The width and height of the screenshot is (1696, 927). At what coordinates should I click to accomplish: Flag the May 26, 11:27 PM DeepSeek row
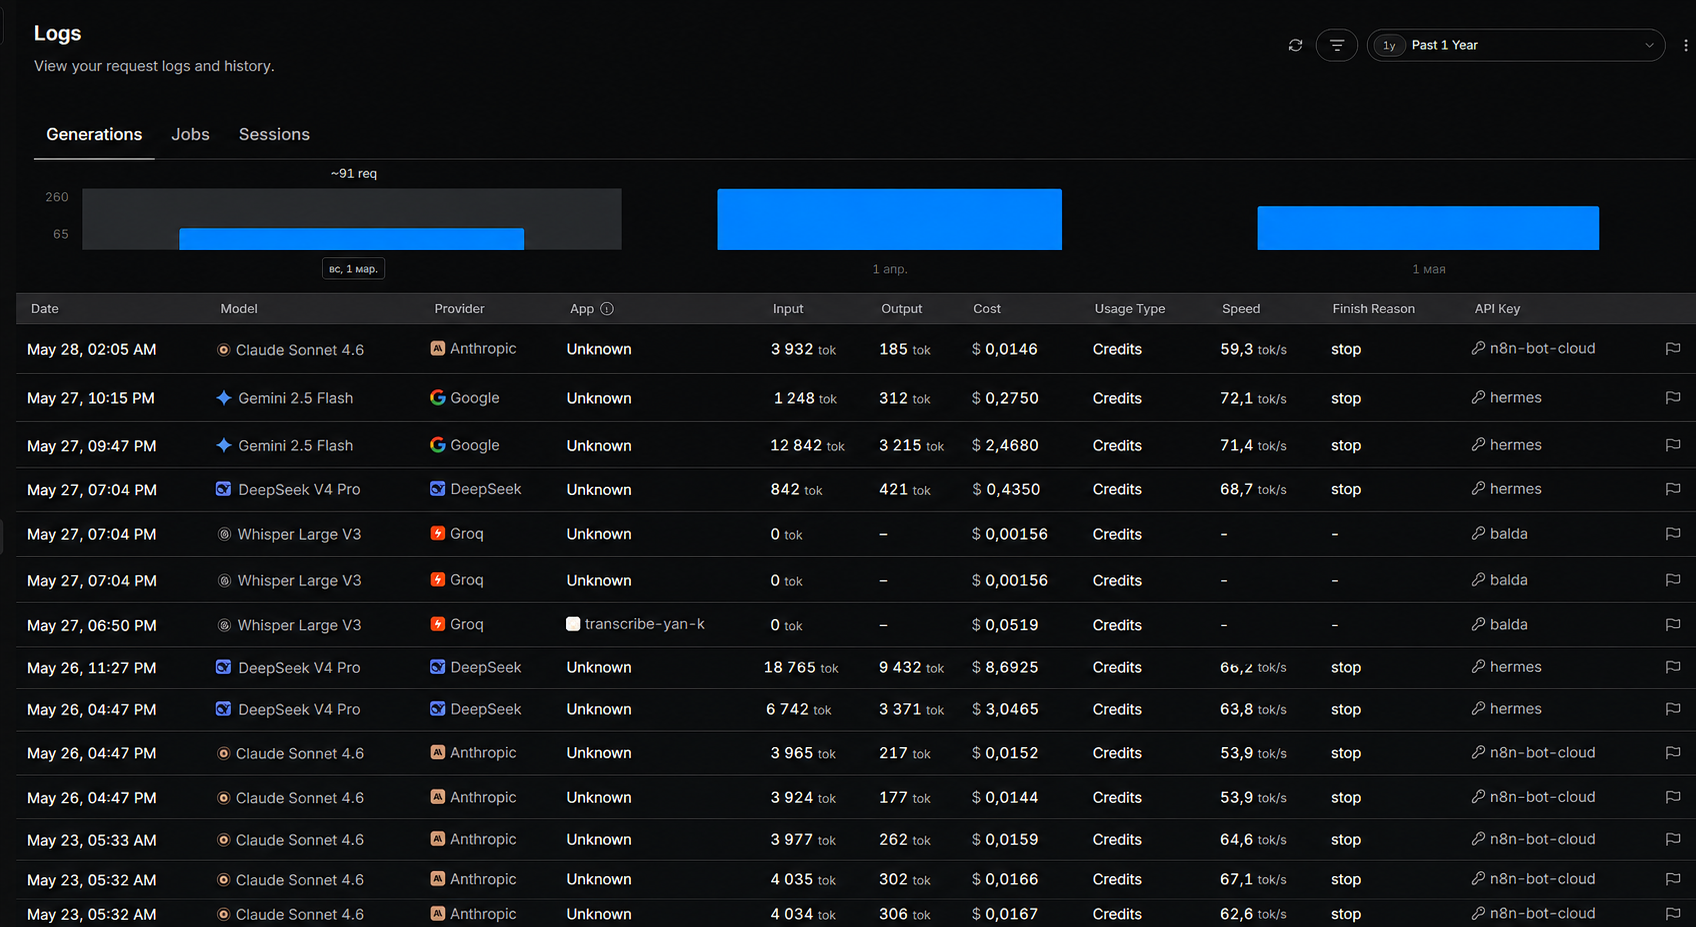click(x=1673, y=667)
